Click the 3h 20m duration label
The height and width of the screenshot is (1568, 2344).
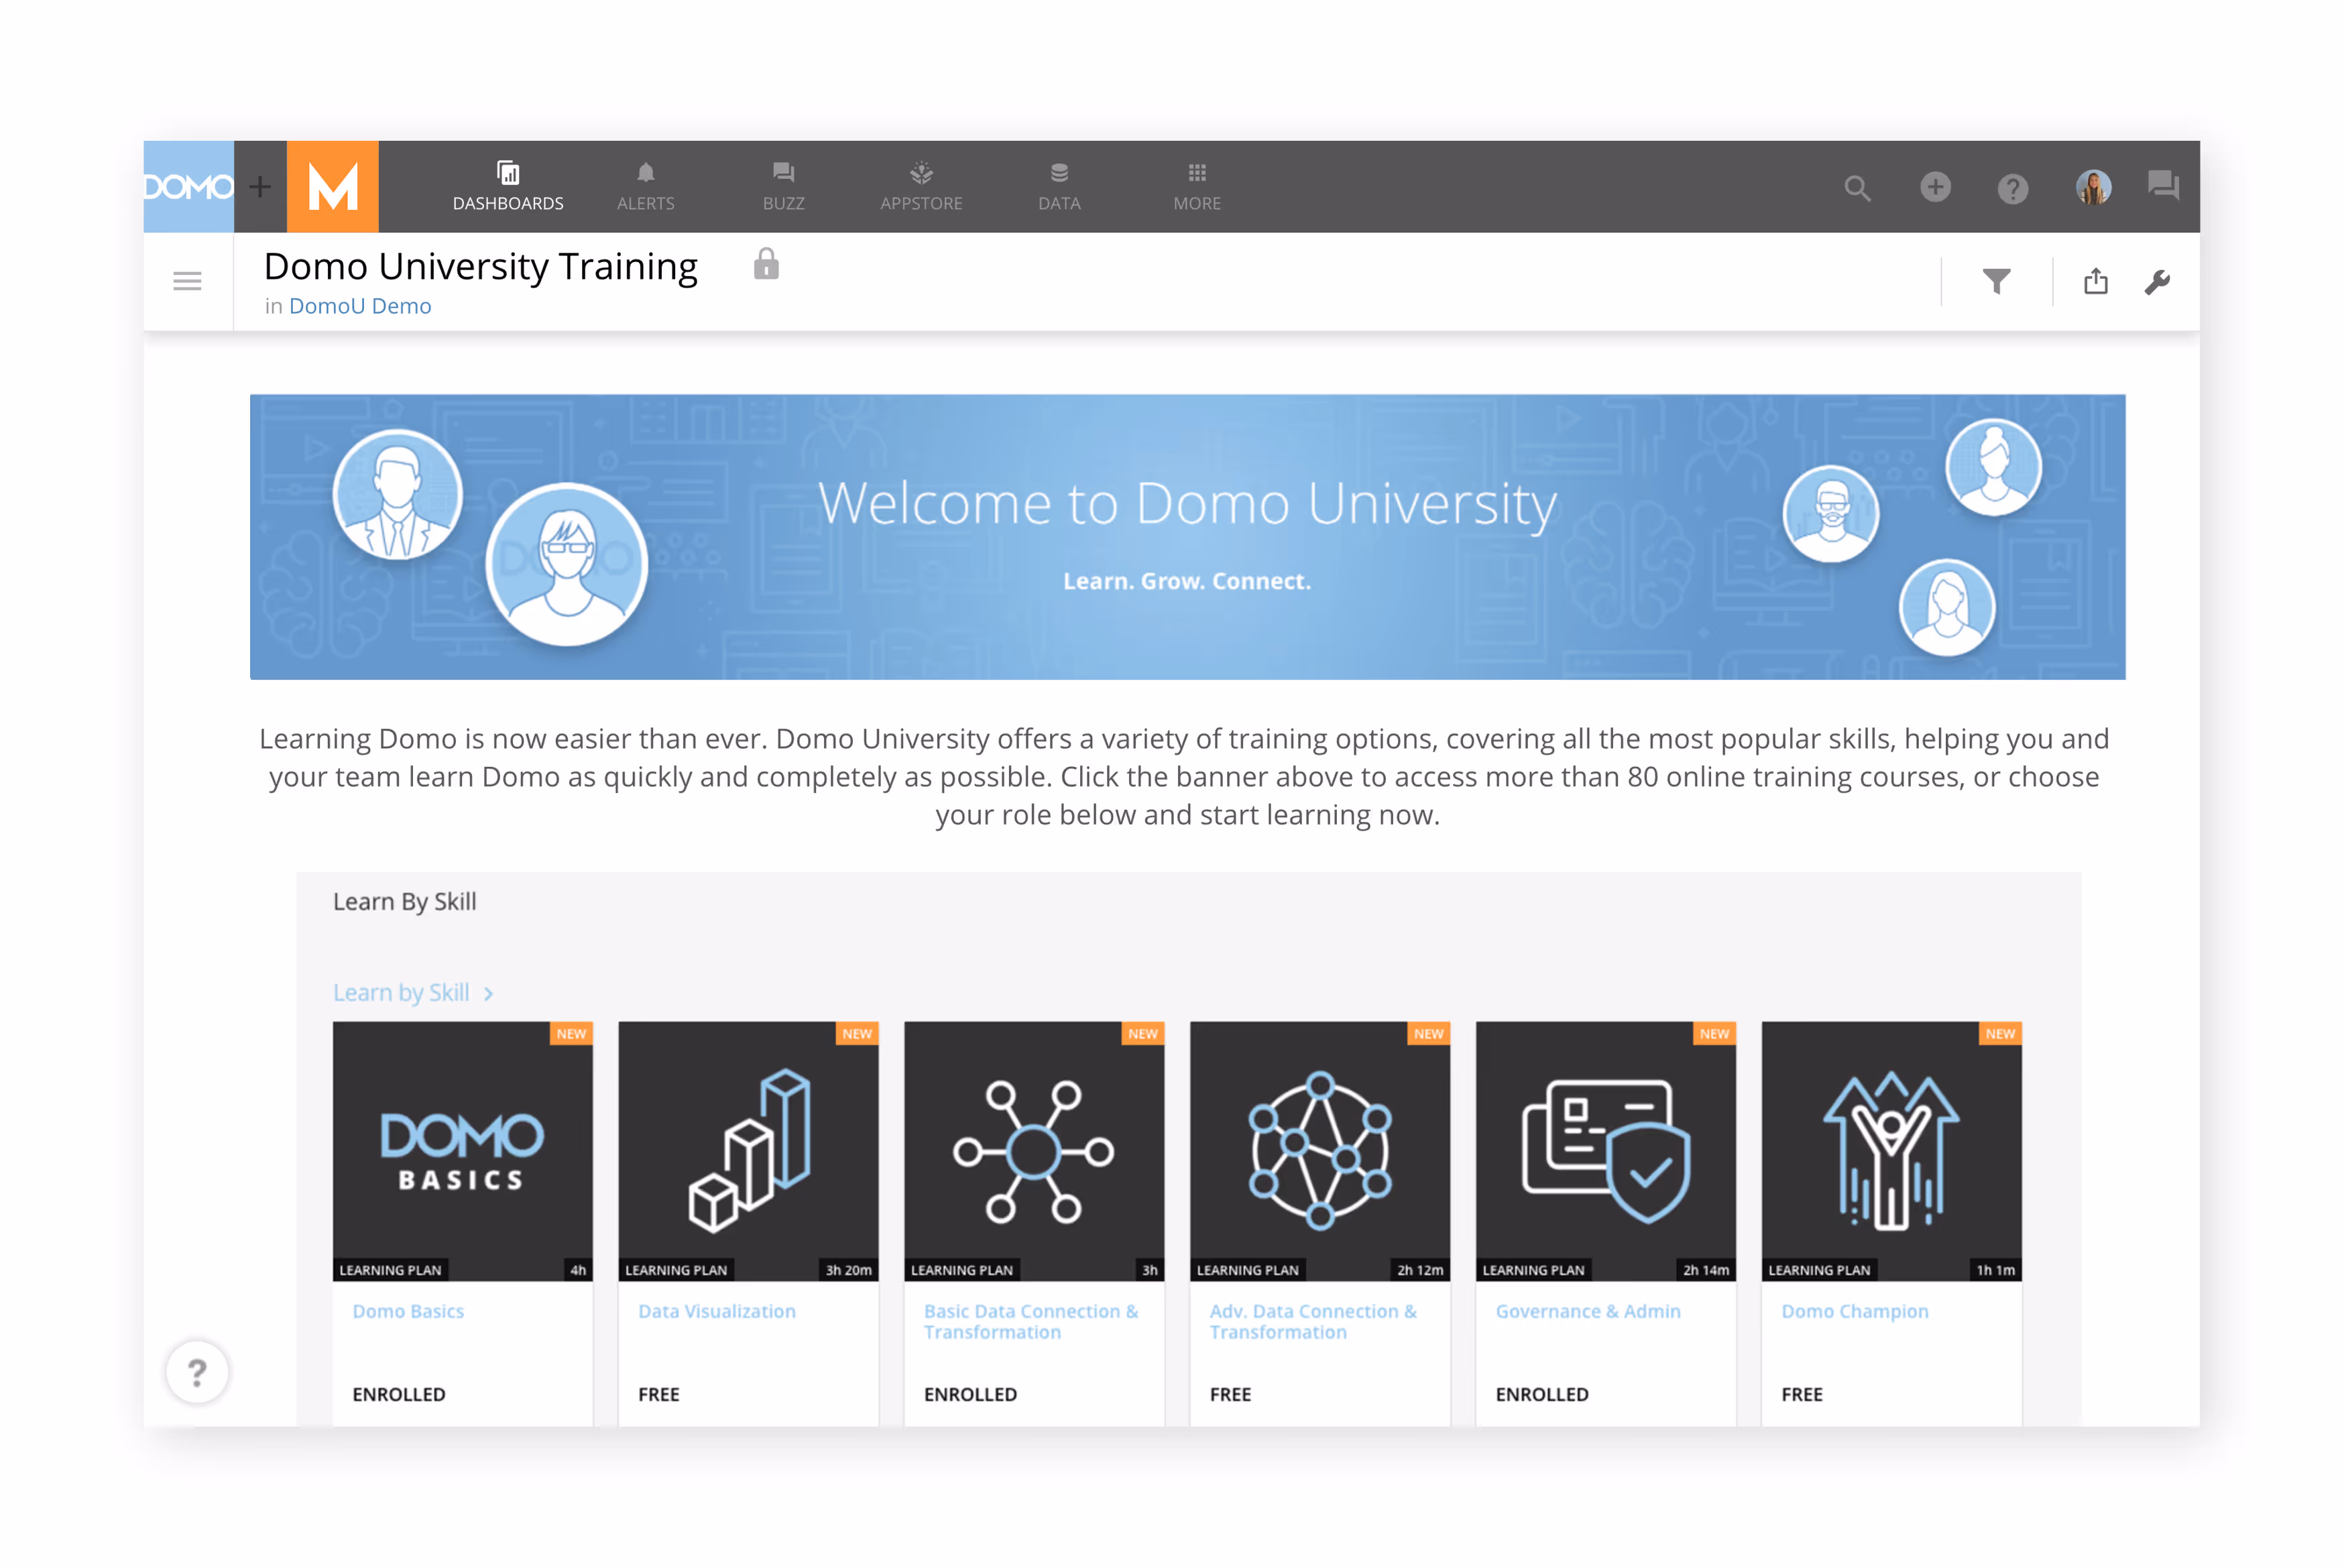pyautogui.click(x=848, y=1270)
